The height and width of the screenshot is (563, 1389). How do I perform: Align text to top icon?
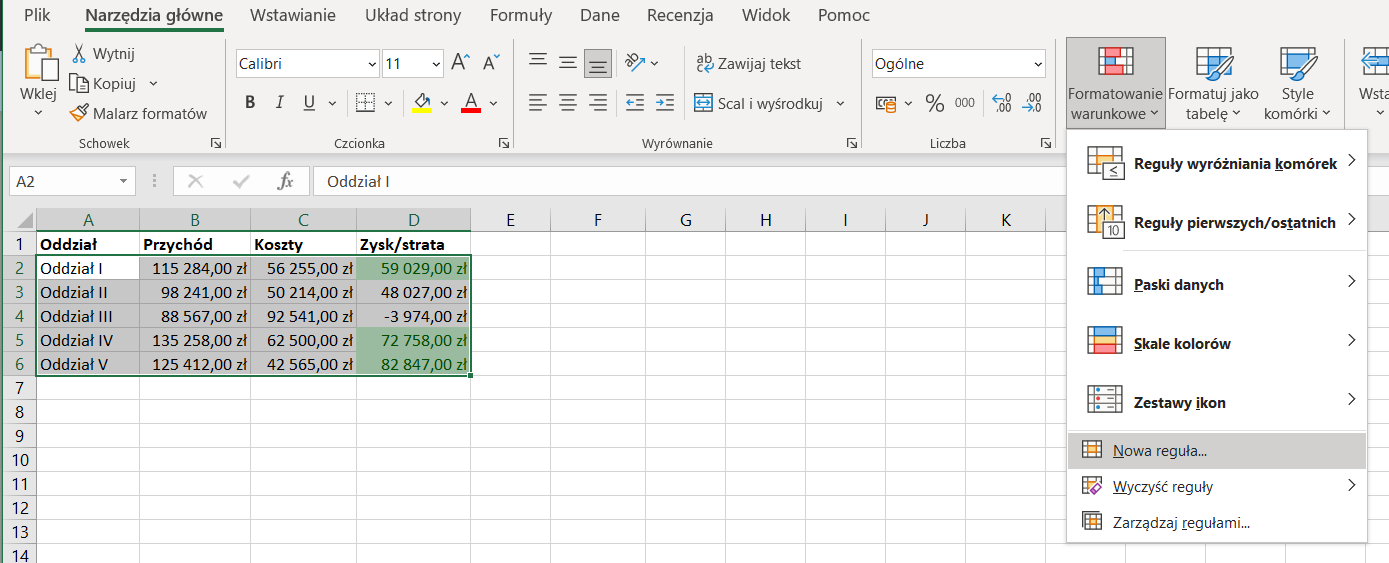[x=538, y=63]
